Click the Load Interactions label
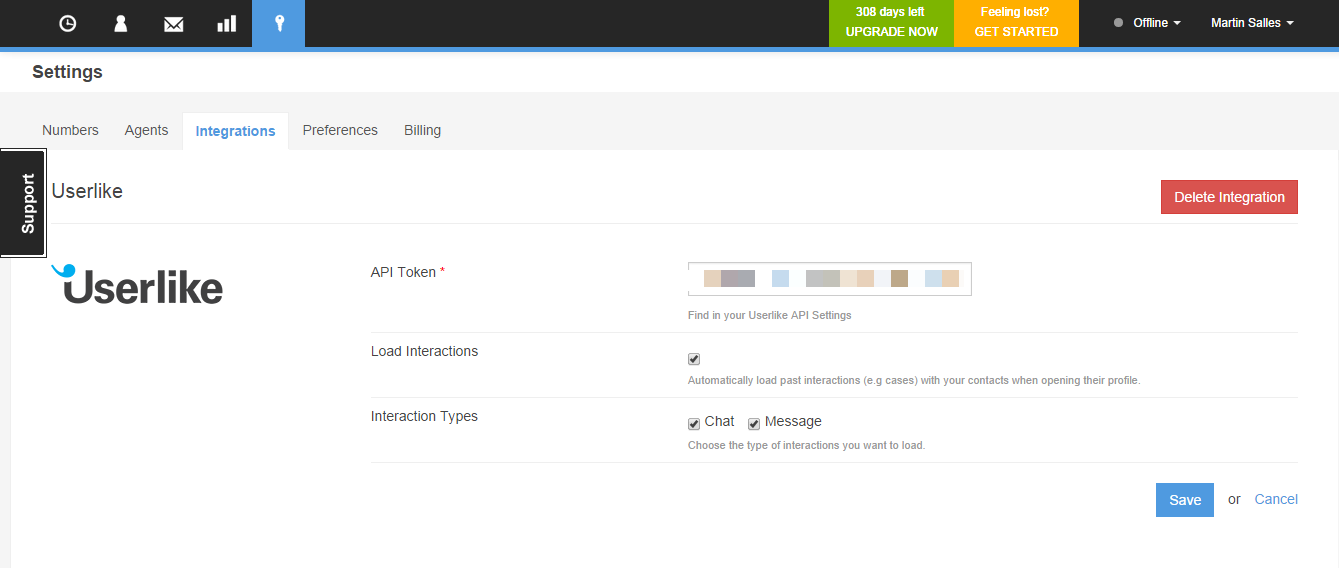Viewport: 1339px width, 568px height. point(424,351)
